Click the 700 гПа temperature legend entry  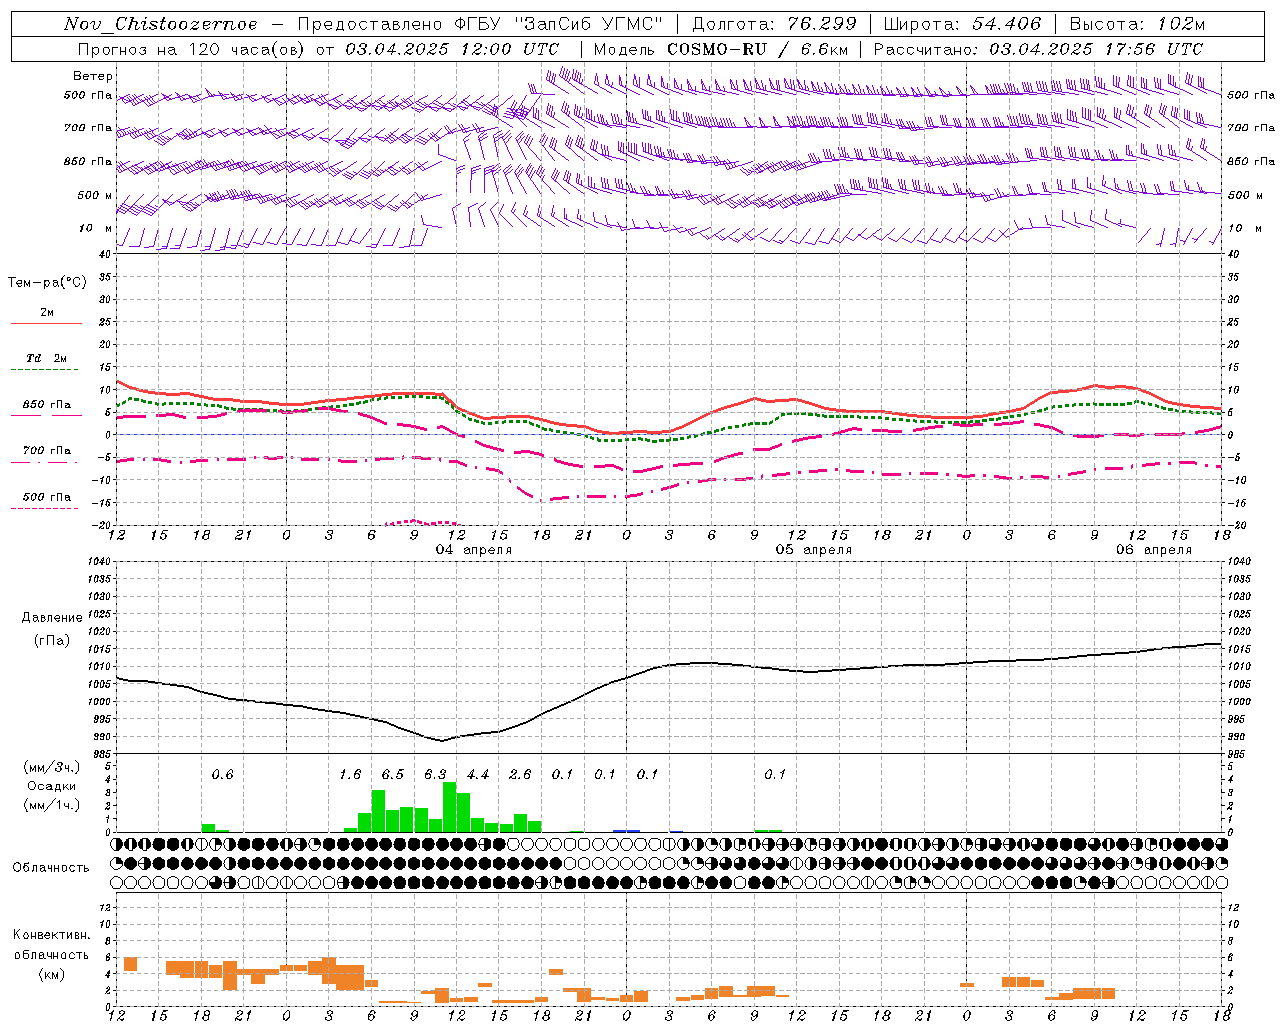(x=46, y=451)
